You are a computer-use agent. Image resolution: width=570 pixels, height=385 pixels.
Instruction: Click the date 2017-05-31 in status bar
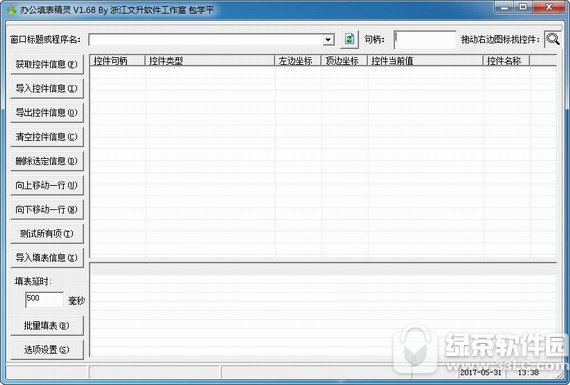[x=481, y=372]
